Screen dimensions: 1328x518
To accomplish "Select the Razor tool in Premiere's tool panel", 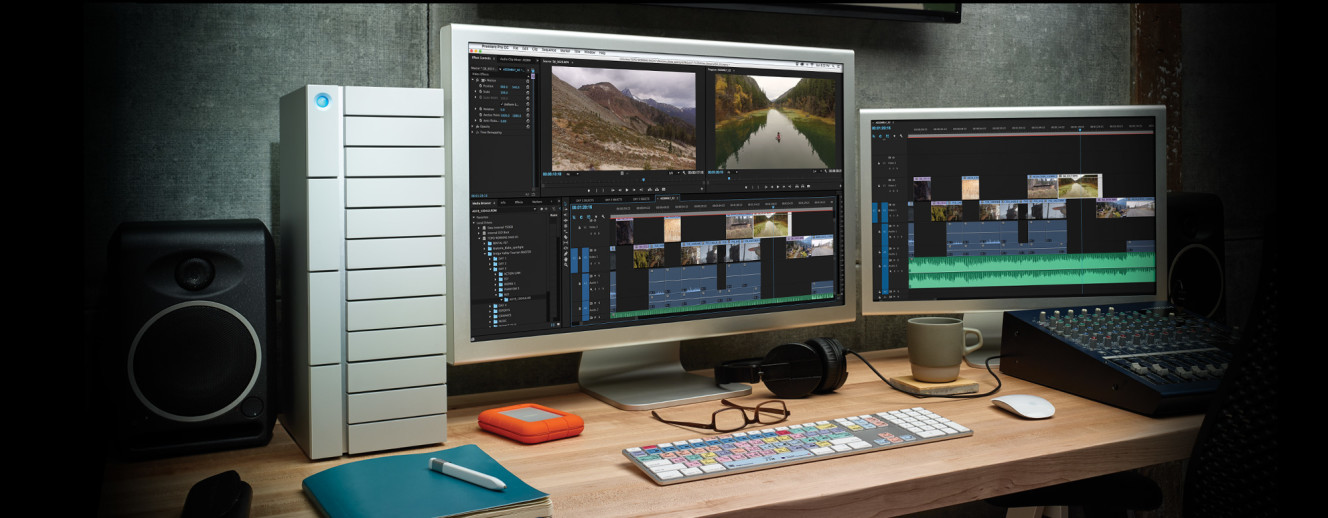I will 566,236.
